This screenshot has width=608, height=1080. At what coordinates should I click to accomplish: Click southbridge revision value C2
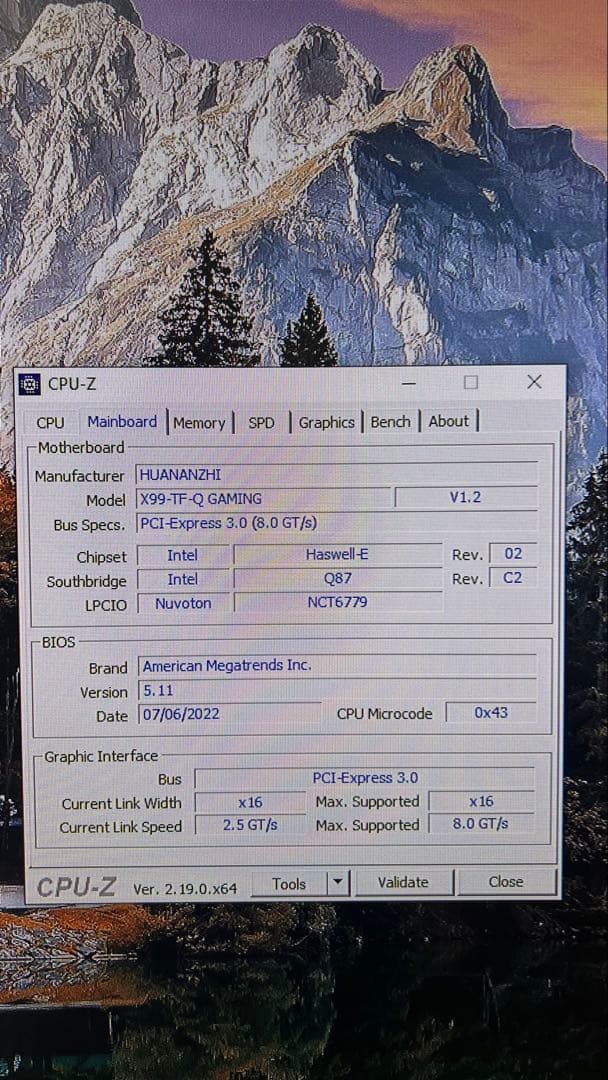point(513,578)
